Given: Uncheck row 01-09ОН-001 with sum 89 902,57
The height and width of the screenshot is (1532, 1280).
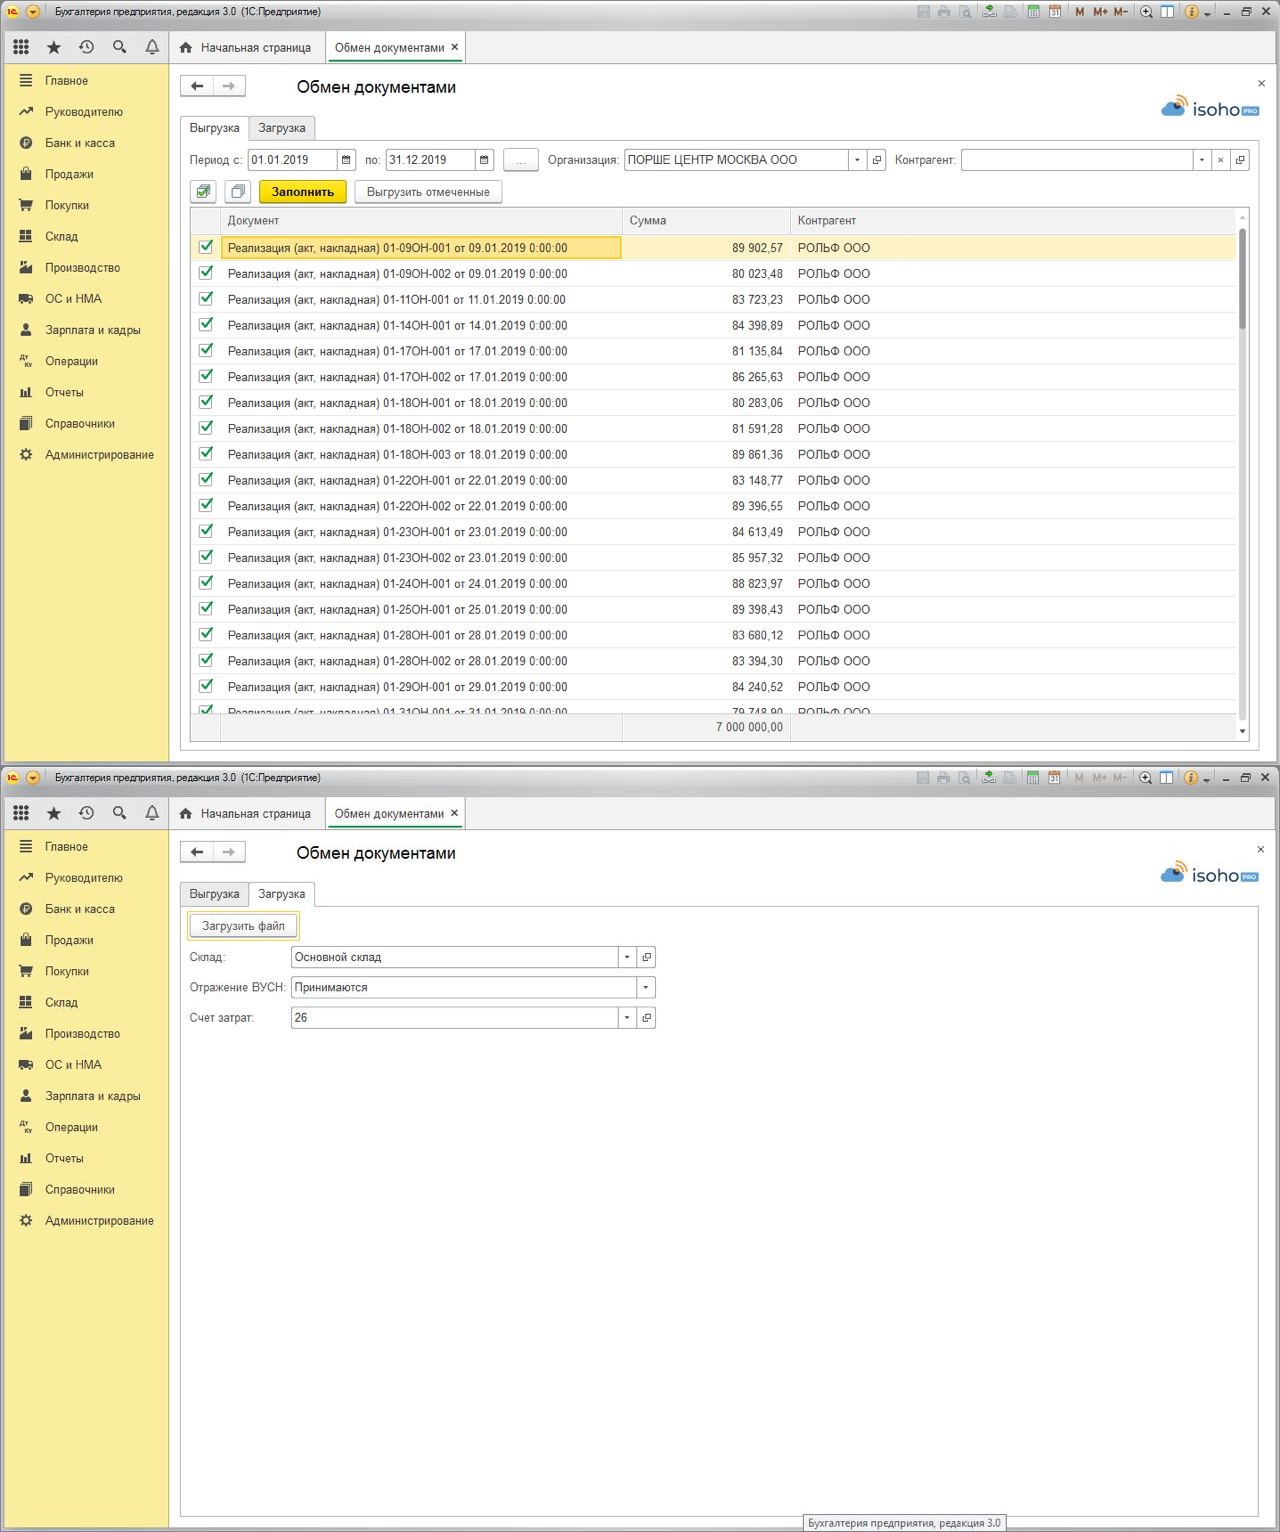Looking at the screenshot, I should click(206, 247).
